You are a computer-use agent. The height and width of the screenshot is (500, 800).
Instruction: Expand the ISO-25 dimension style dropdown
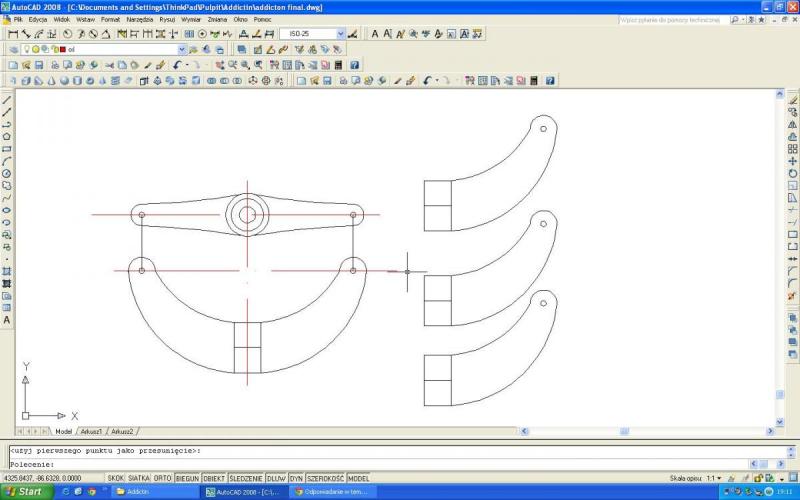[x=340, y=34]
